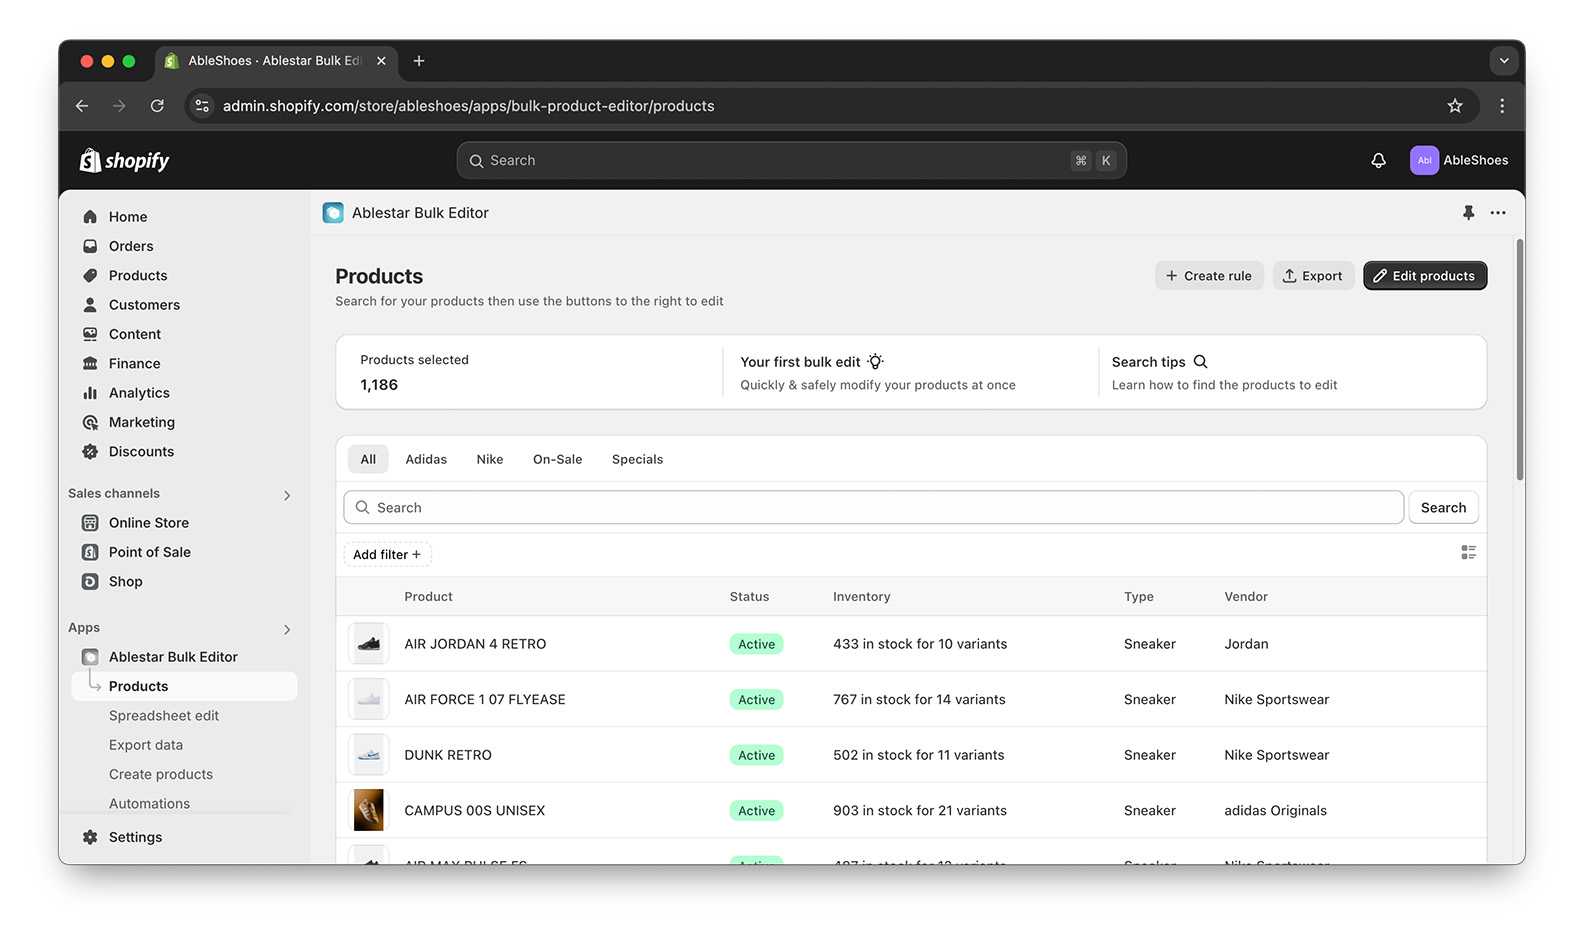Open Automations in sidebar
1584x942 pixels.
(149, 803)
